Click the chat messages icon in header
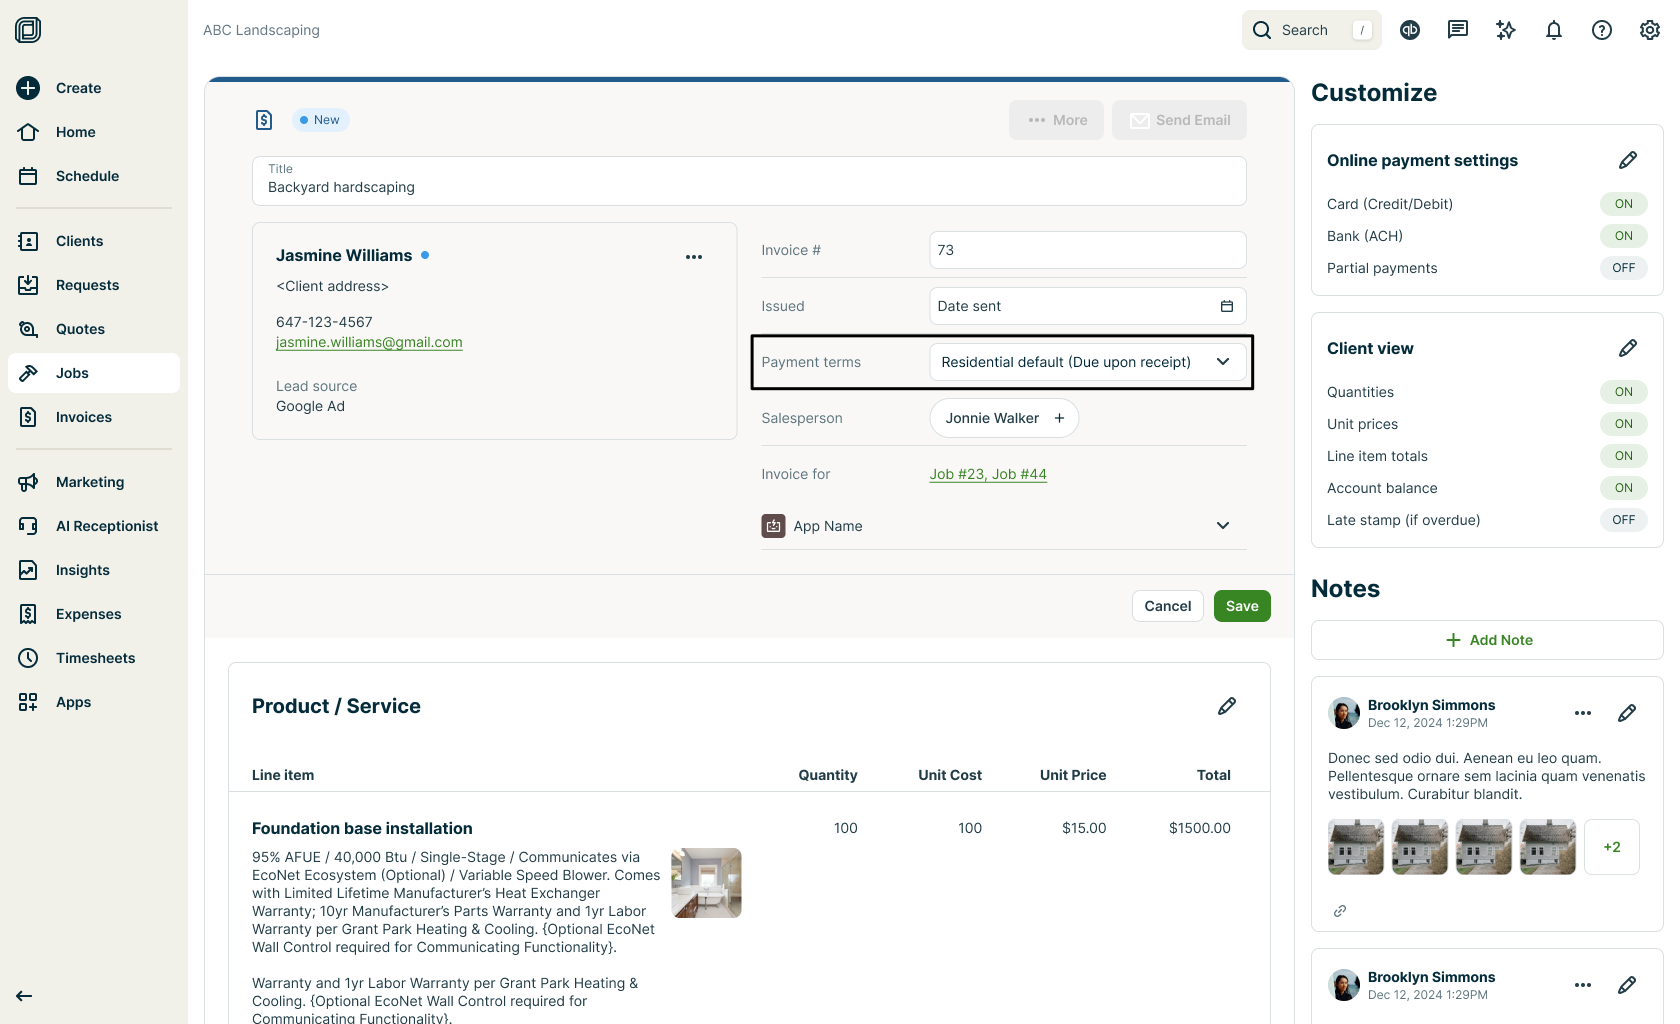This screenshot has width=1680, height=1024. click(x=1457, y=30)
